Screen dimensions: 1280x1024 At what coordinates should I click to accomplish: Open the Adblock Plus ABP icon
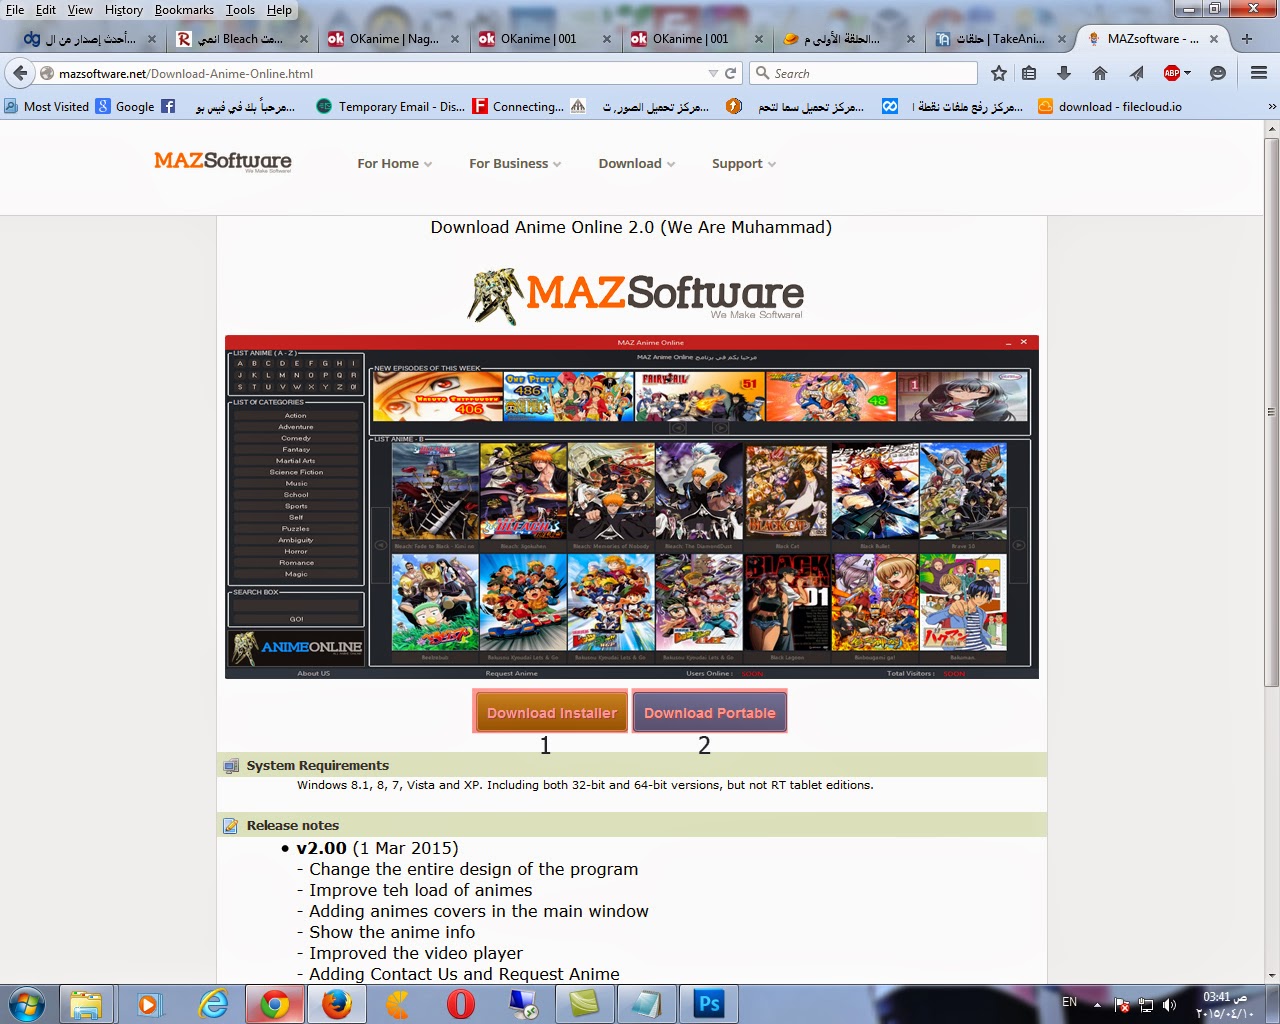[1172, 73]
